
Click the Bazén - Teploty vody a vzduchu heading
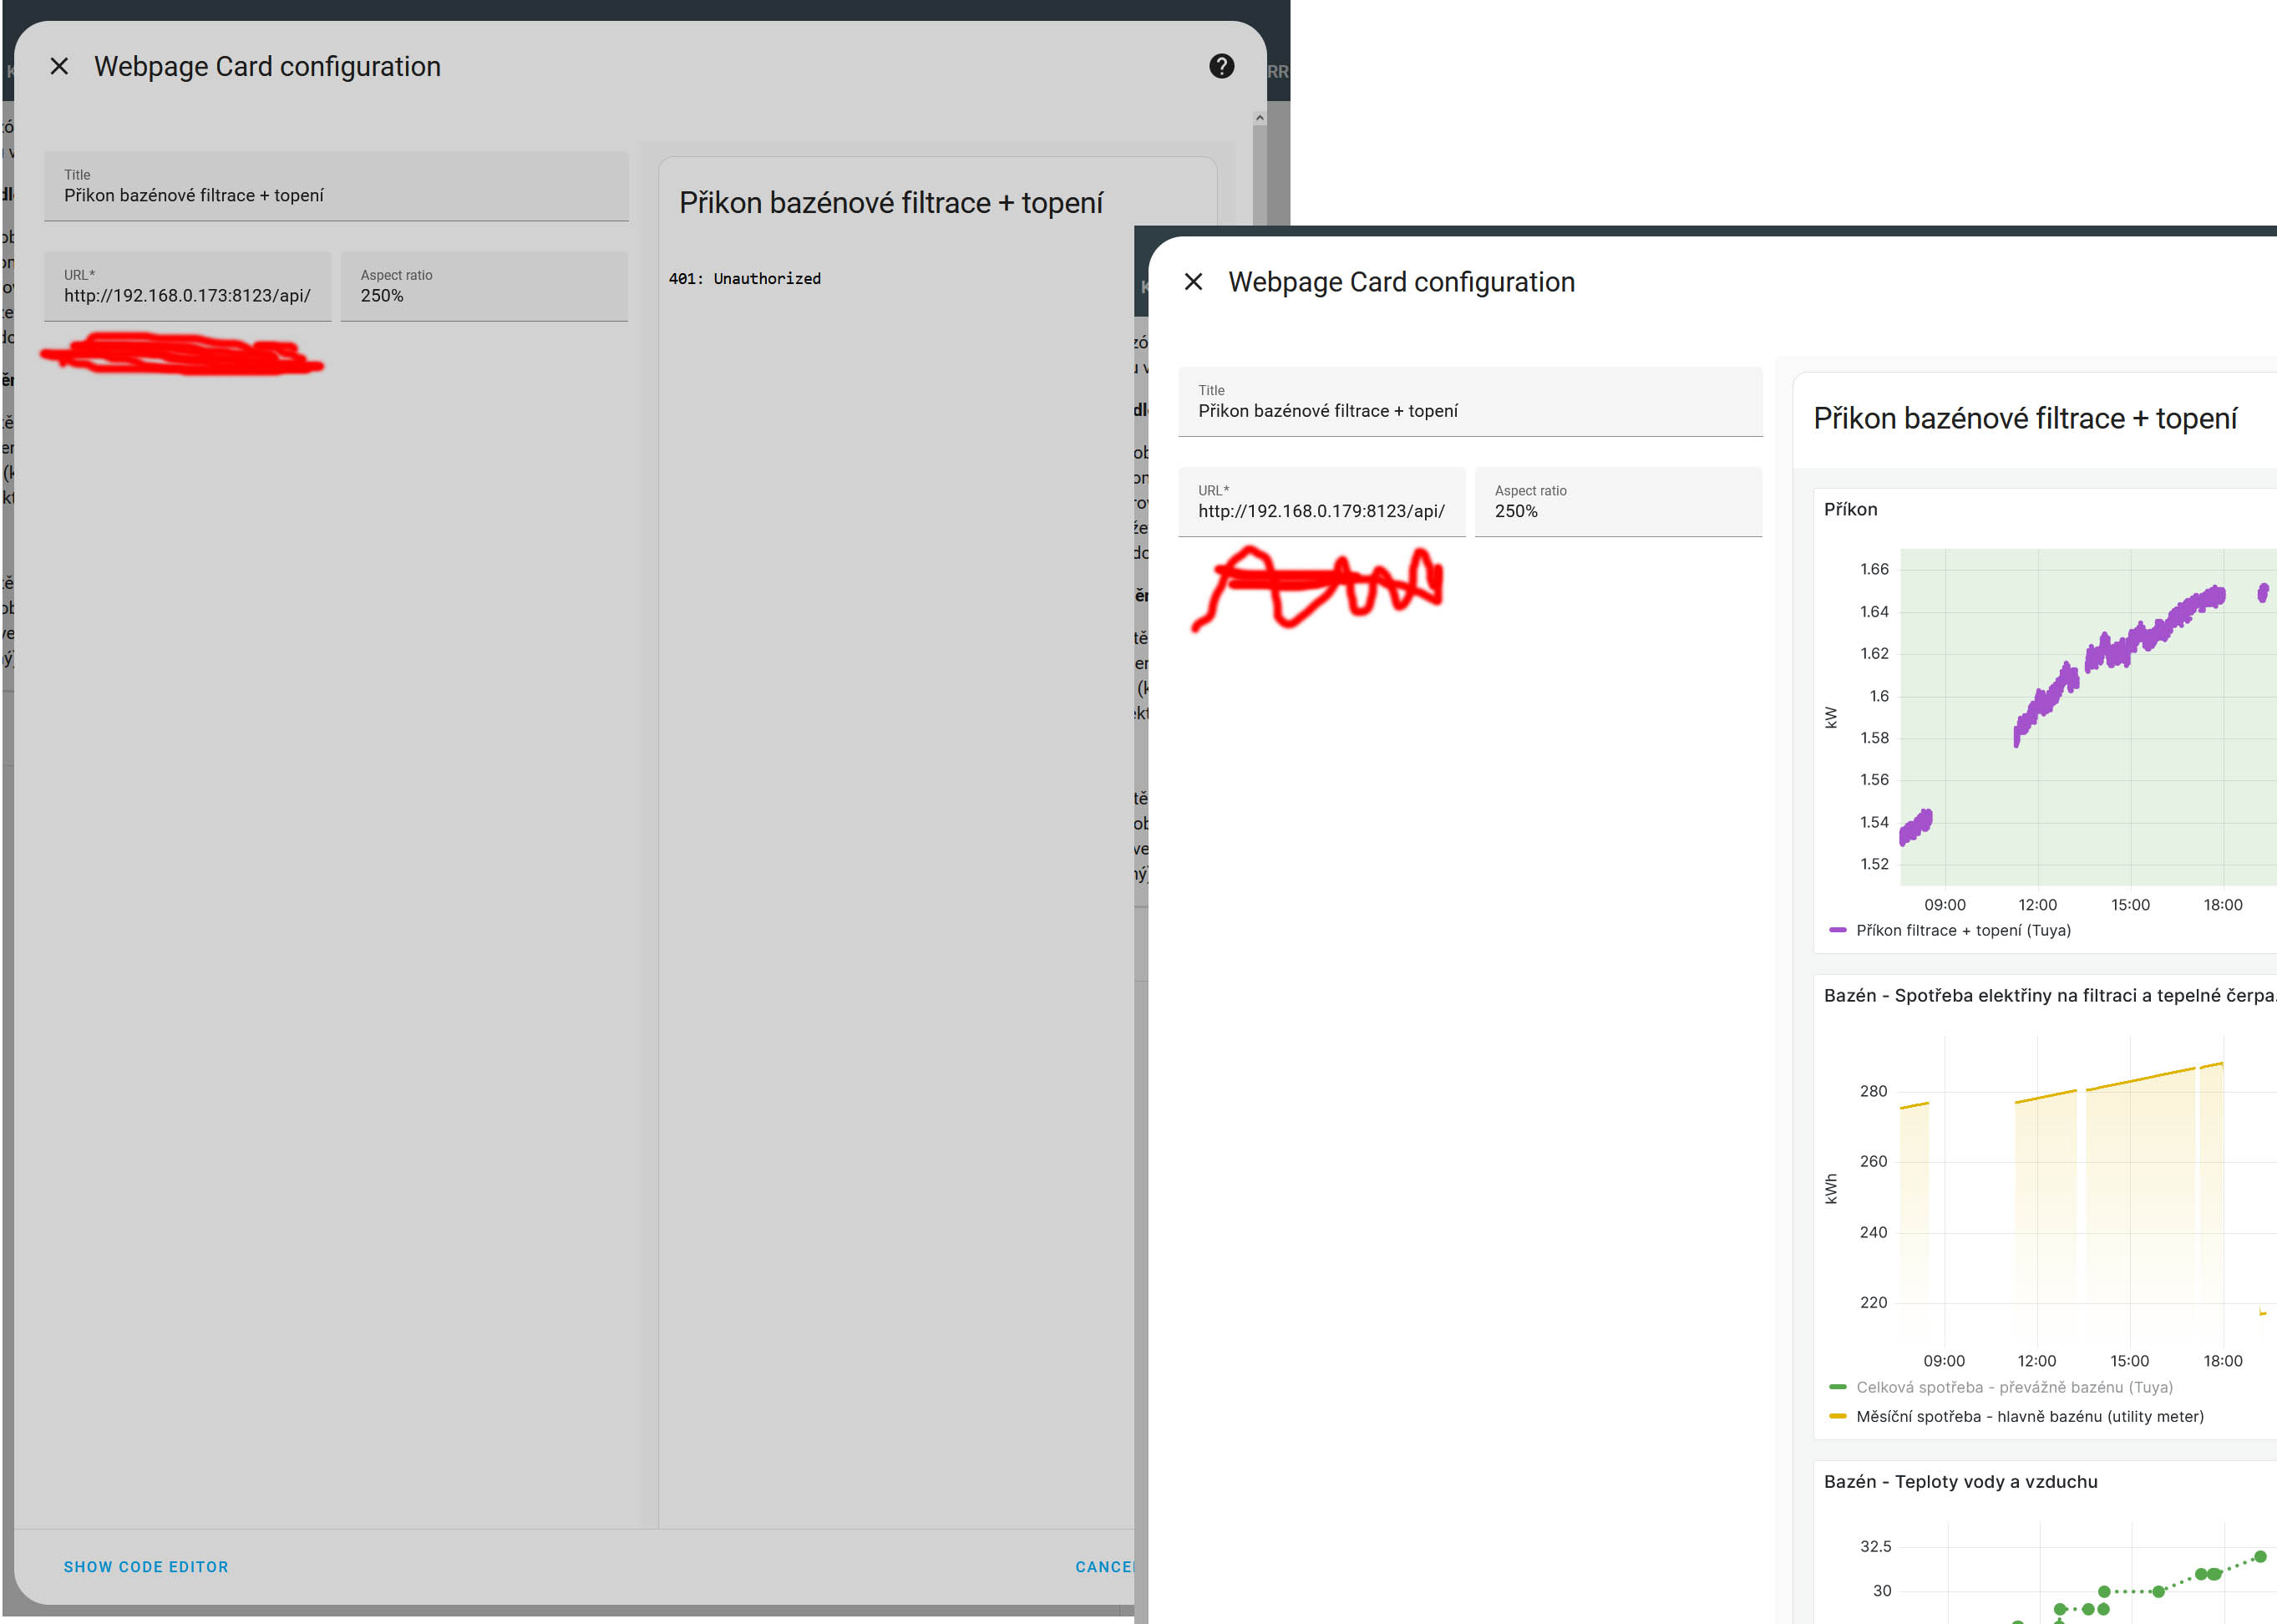tap(1960, 1482)
